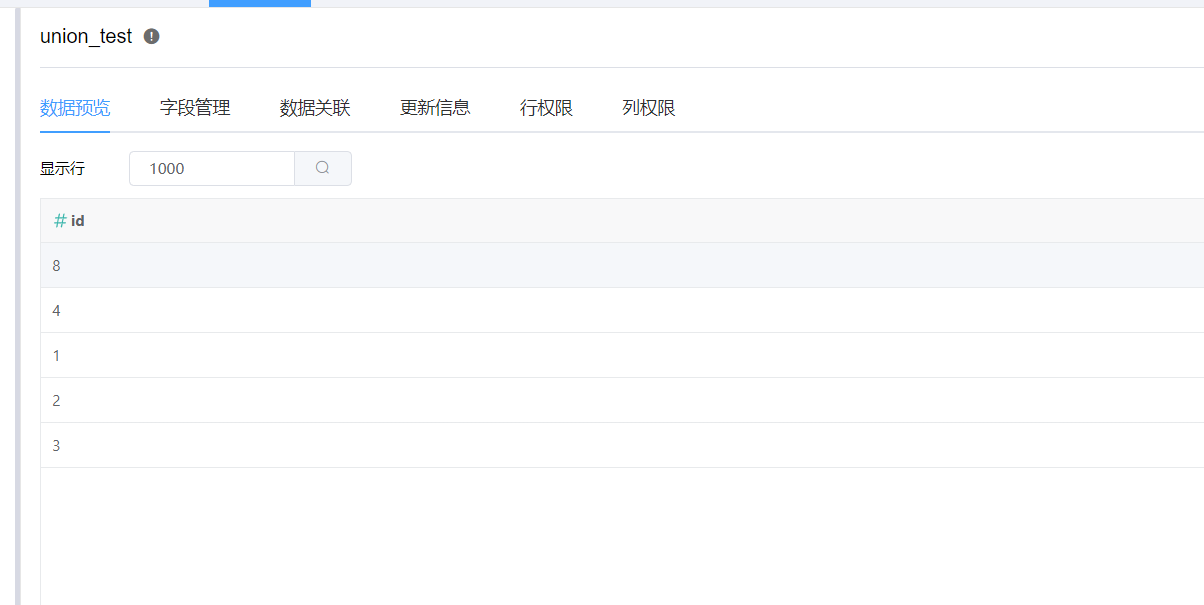Switch to the 字段管理 tab

tap(194, 108)
